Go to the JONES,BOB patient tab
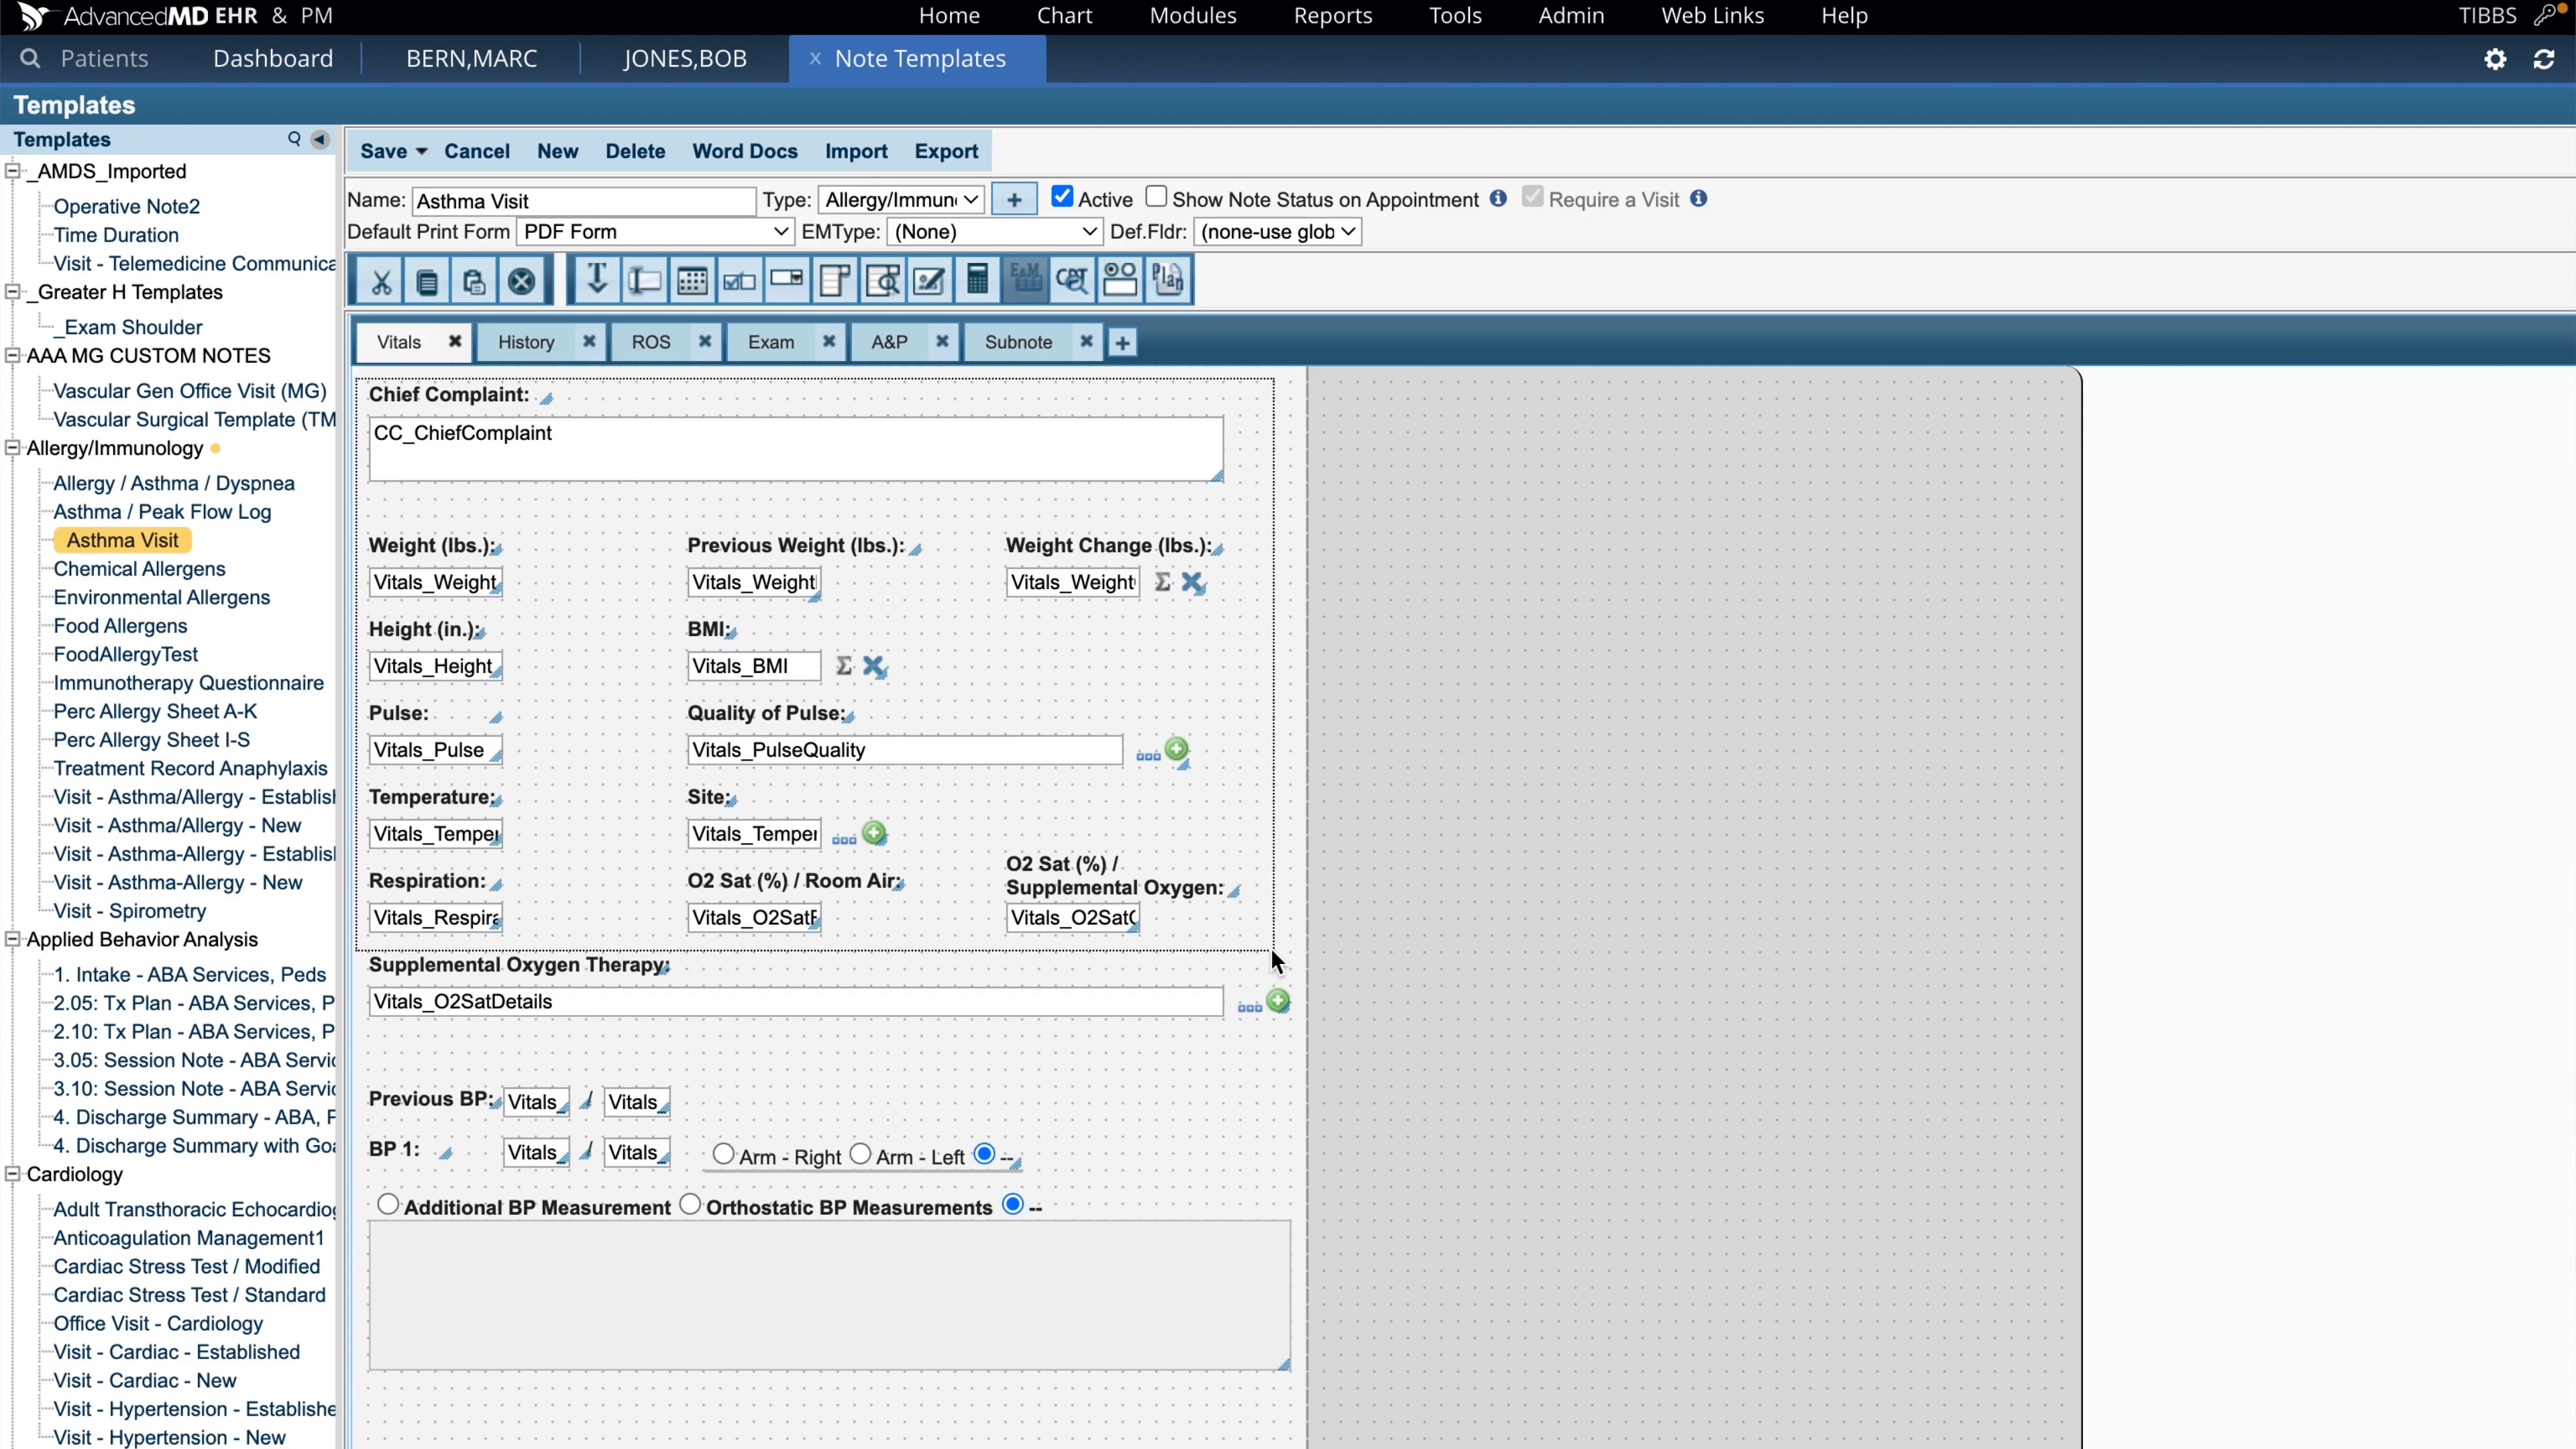 click(x=685, y=59)
